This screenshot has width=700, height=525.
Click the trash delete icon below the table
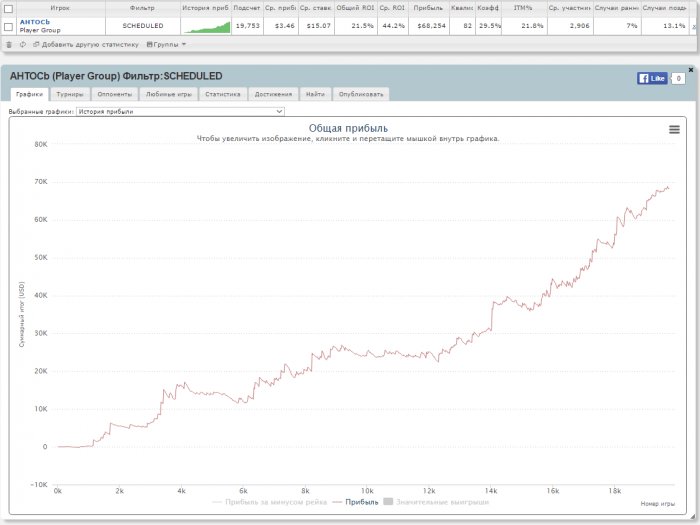(9, 44)
